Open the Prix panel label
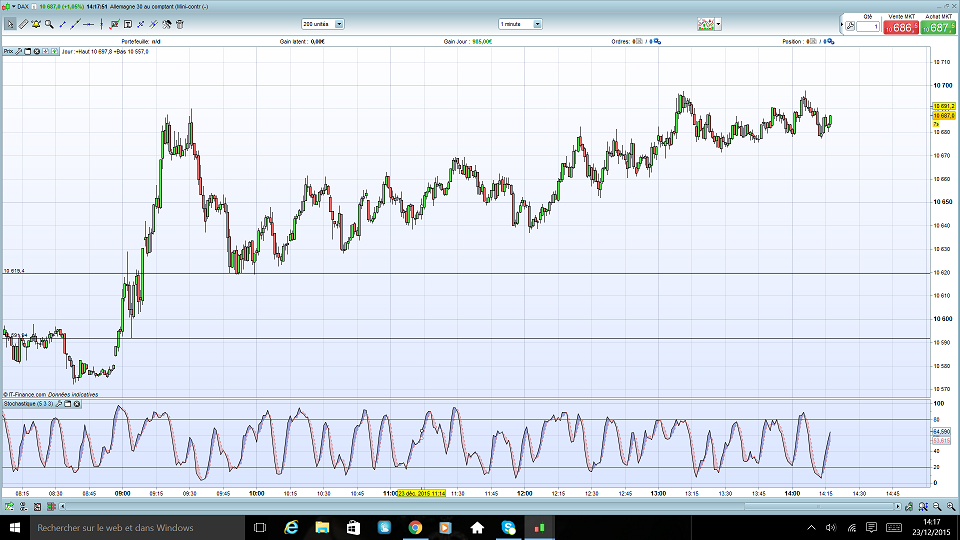Image resolution: width=960 pixels, height=540 pixels. coord(9,51)
